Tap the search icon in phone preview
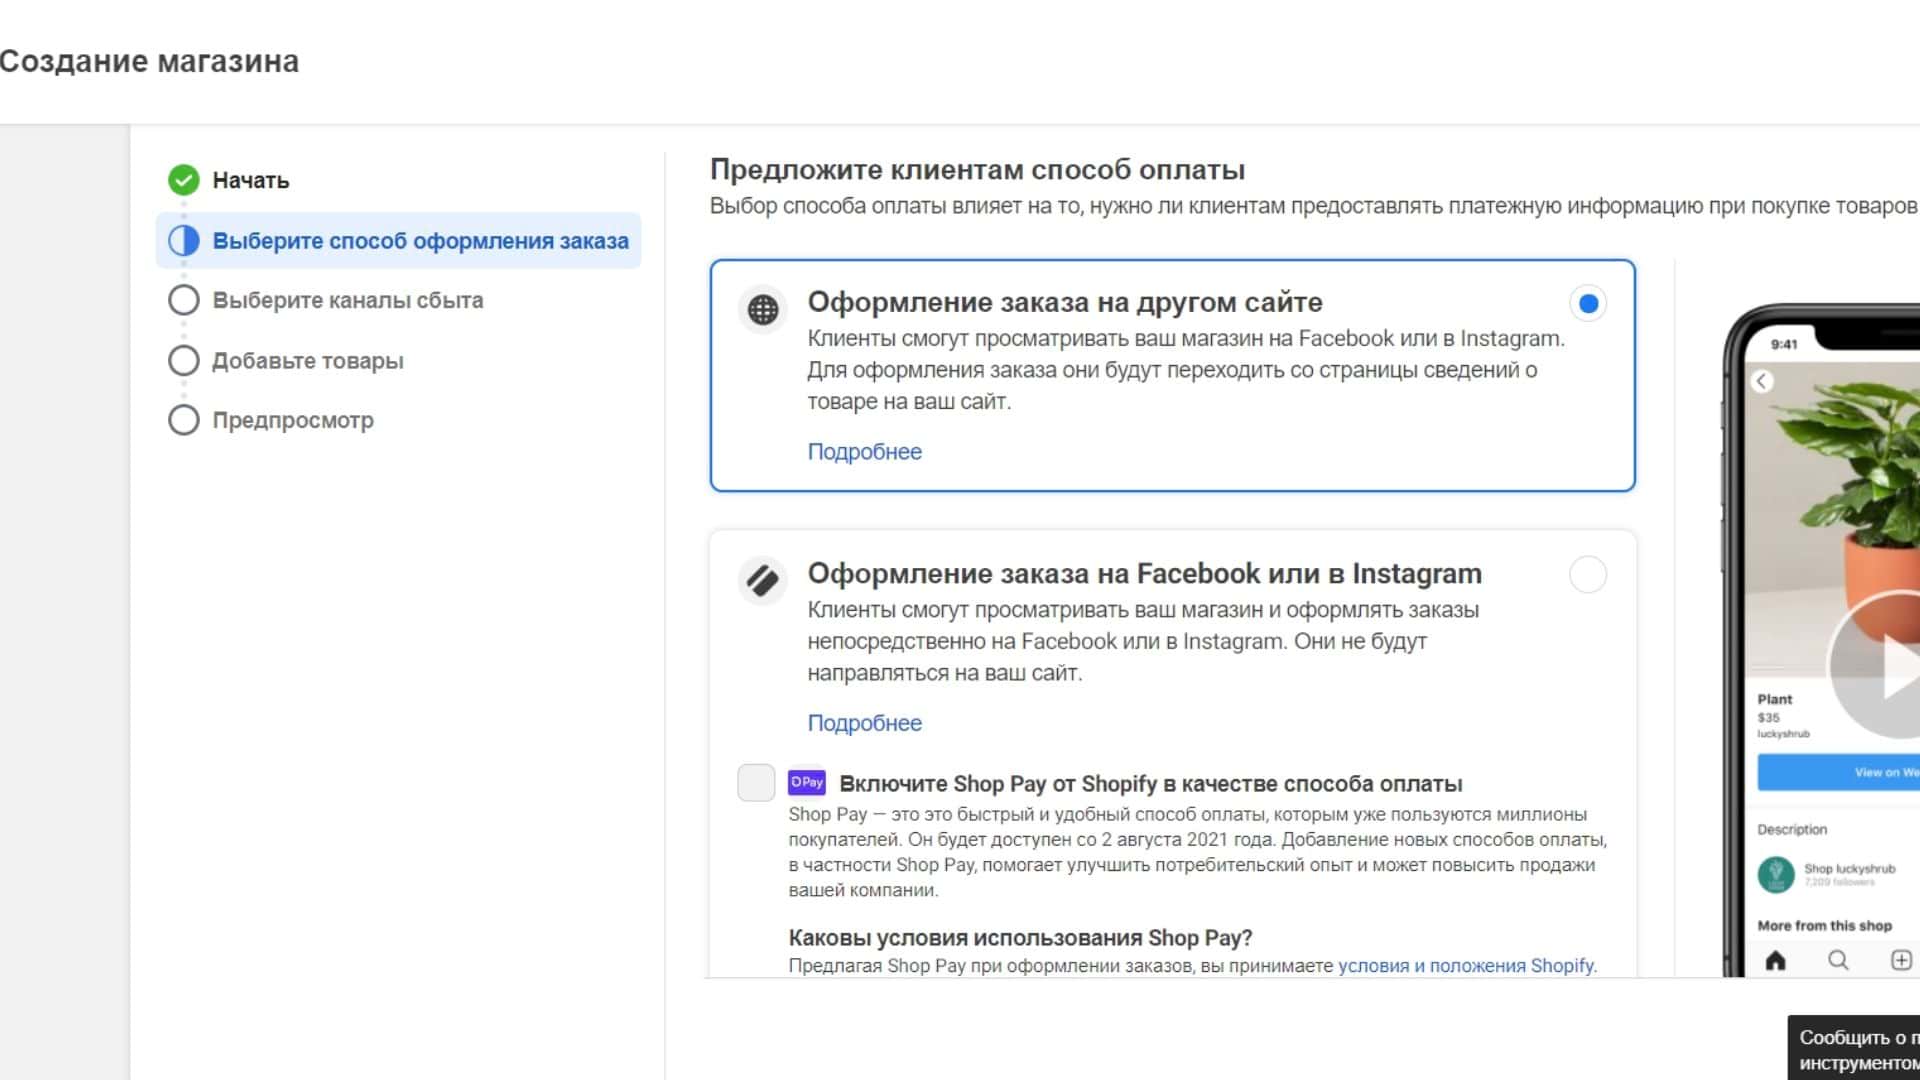 1838,960
